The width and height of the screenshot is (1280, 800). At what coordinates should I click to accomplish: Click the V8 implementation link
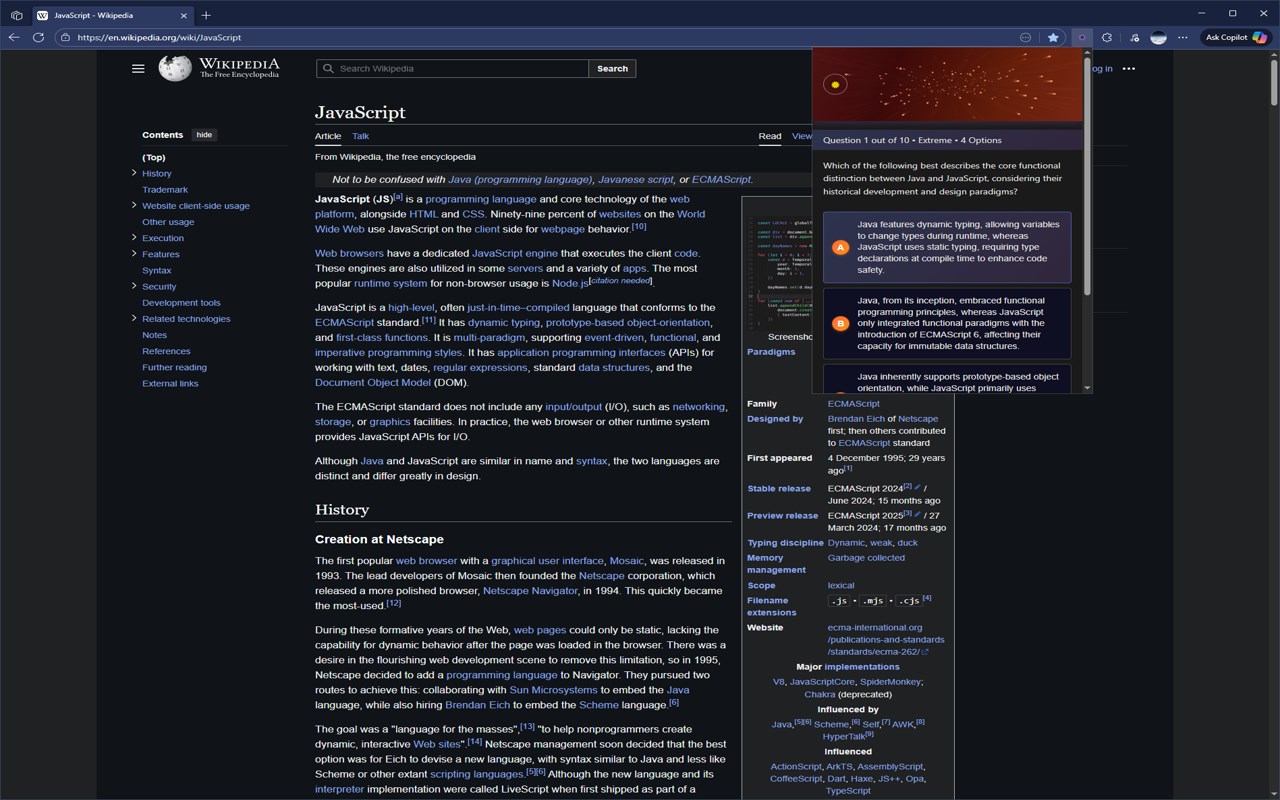coord(779,682)
